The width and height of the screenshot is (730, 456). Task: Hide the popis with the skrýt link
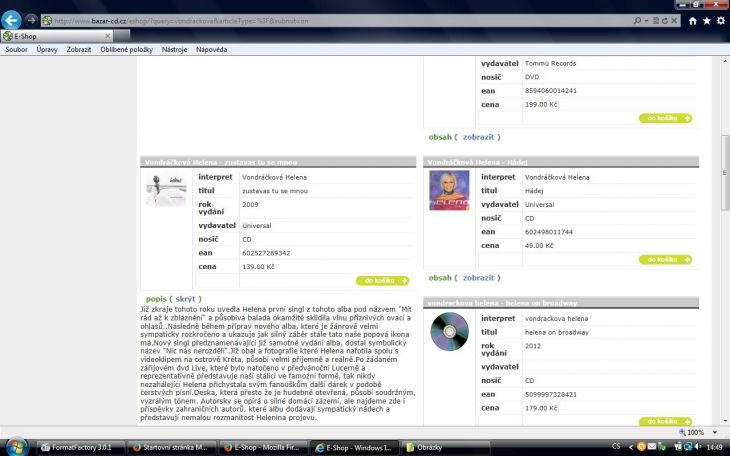tap(185, 299)
